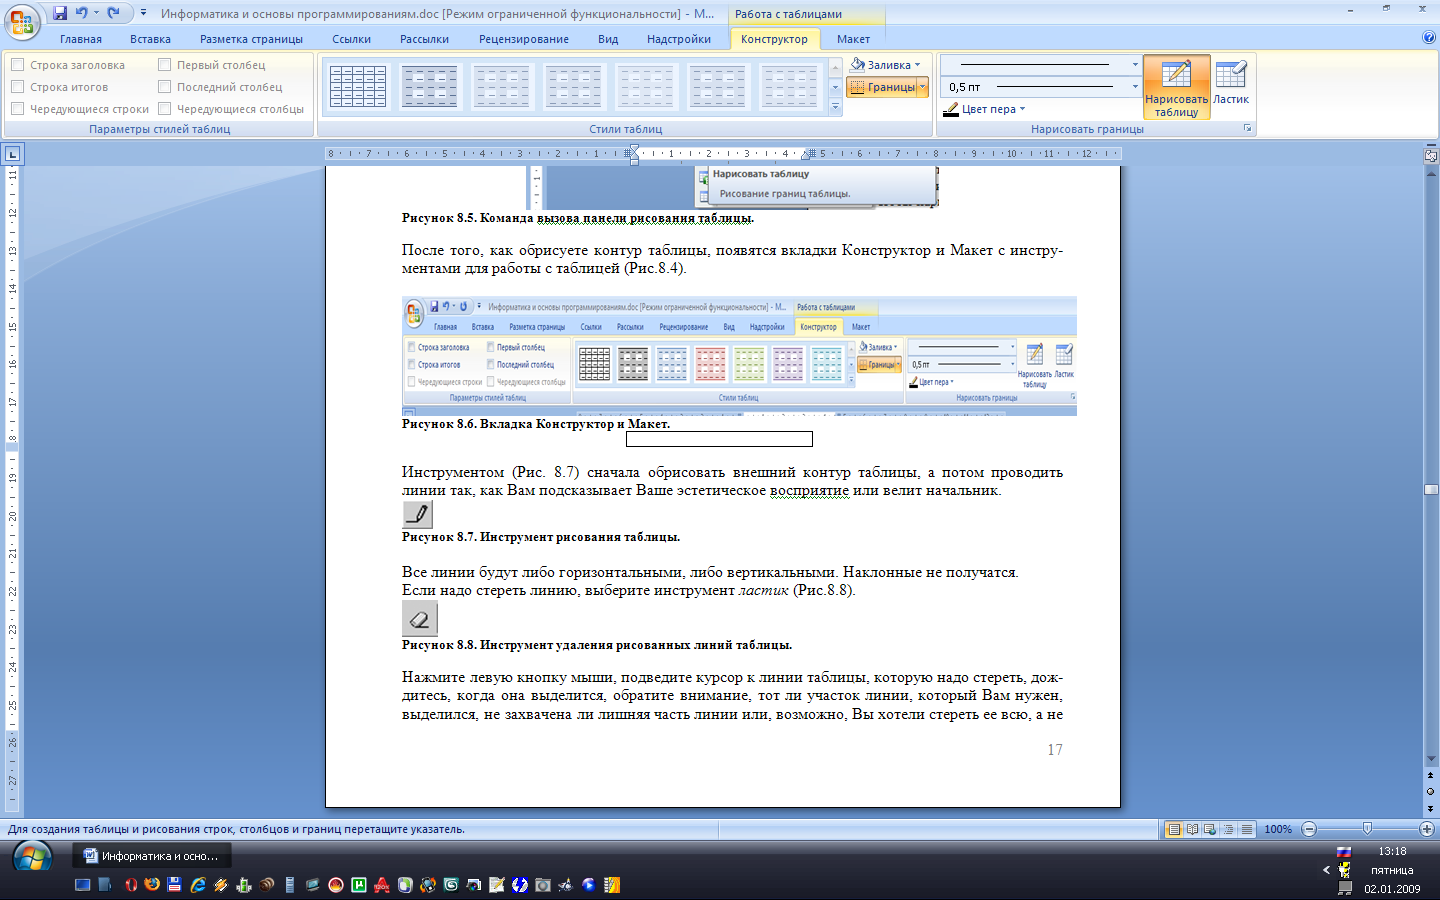
Task: Select the Нарисовать таблицу tool
Action: [1176, 87]
